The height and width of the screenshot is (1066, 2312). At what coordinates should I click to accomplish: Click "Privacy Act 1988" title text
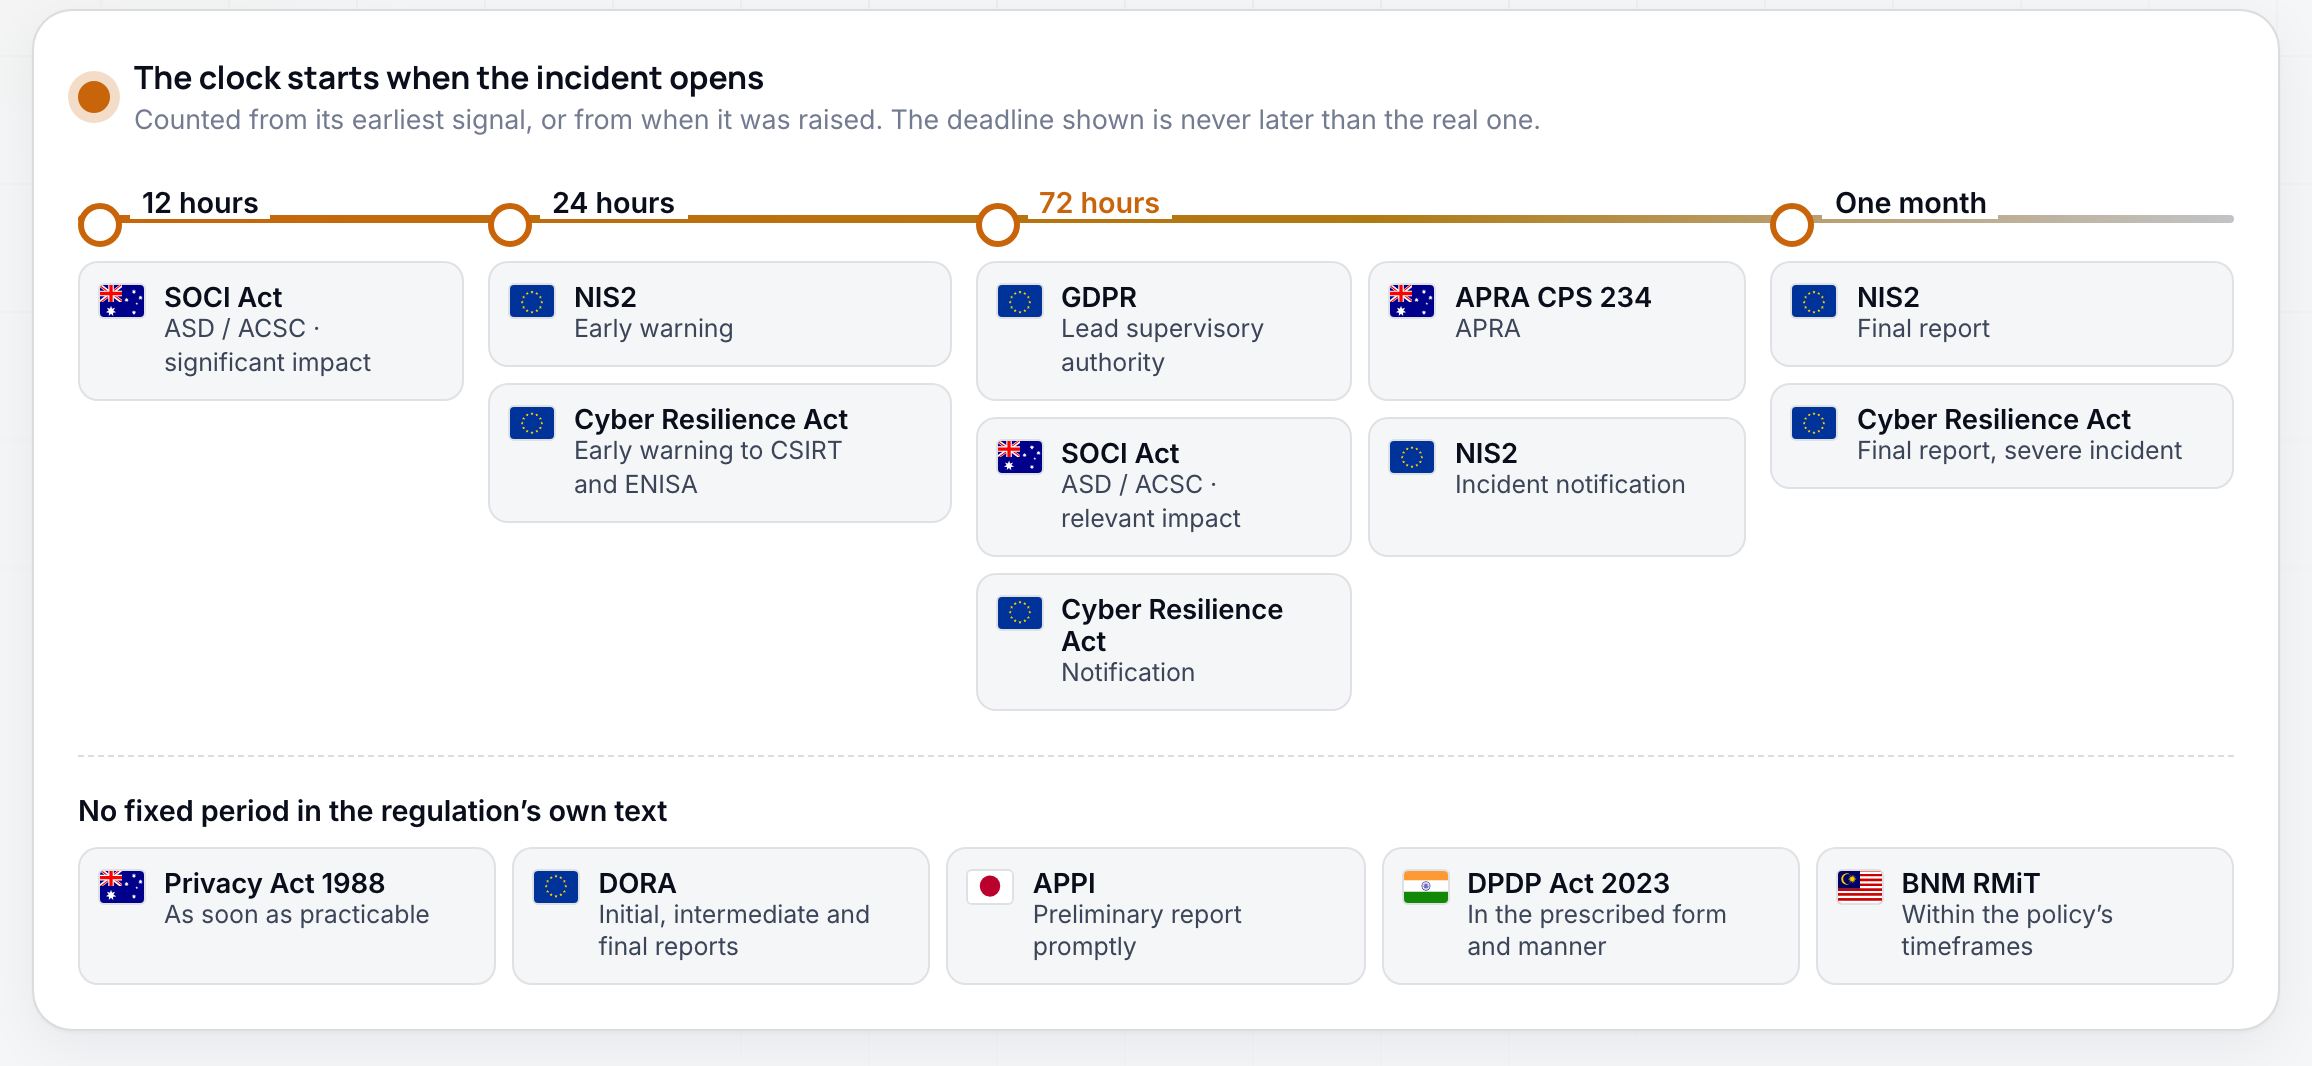274,883
